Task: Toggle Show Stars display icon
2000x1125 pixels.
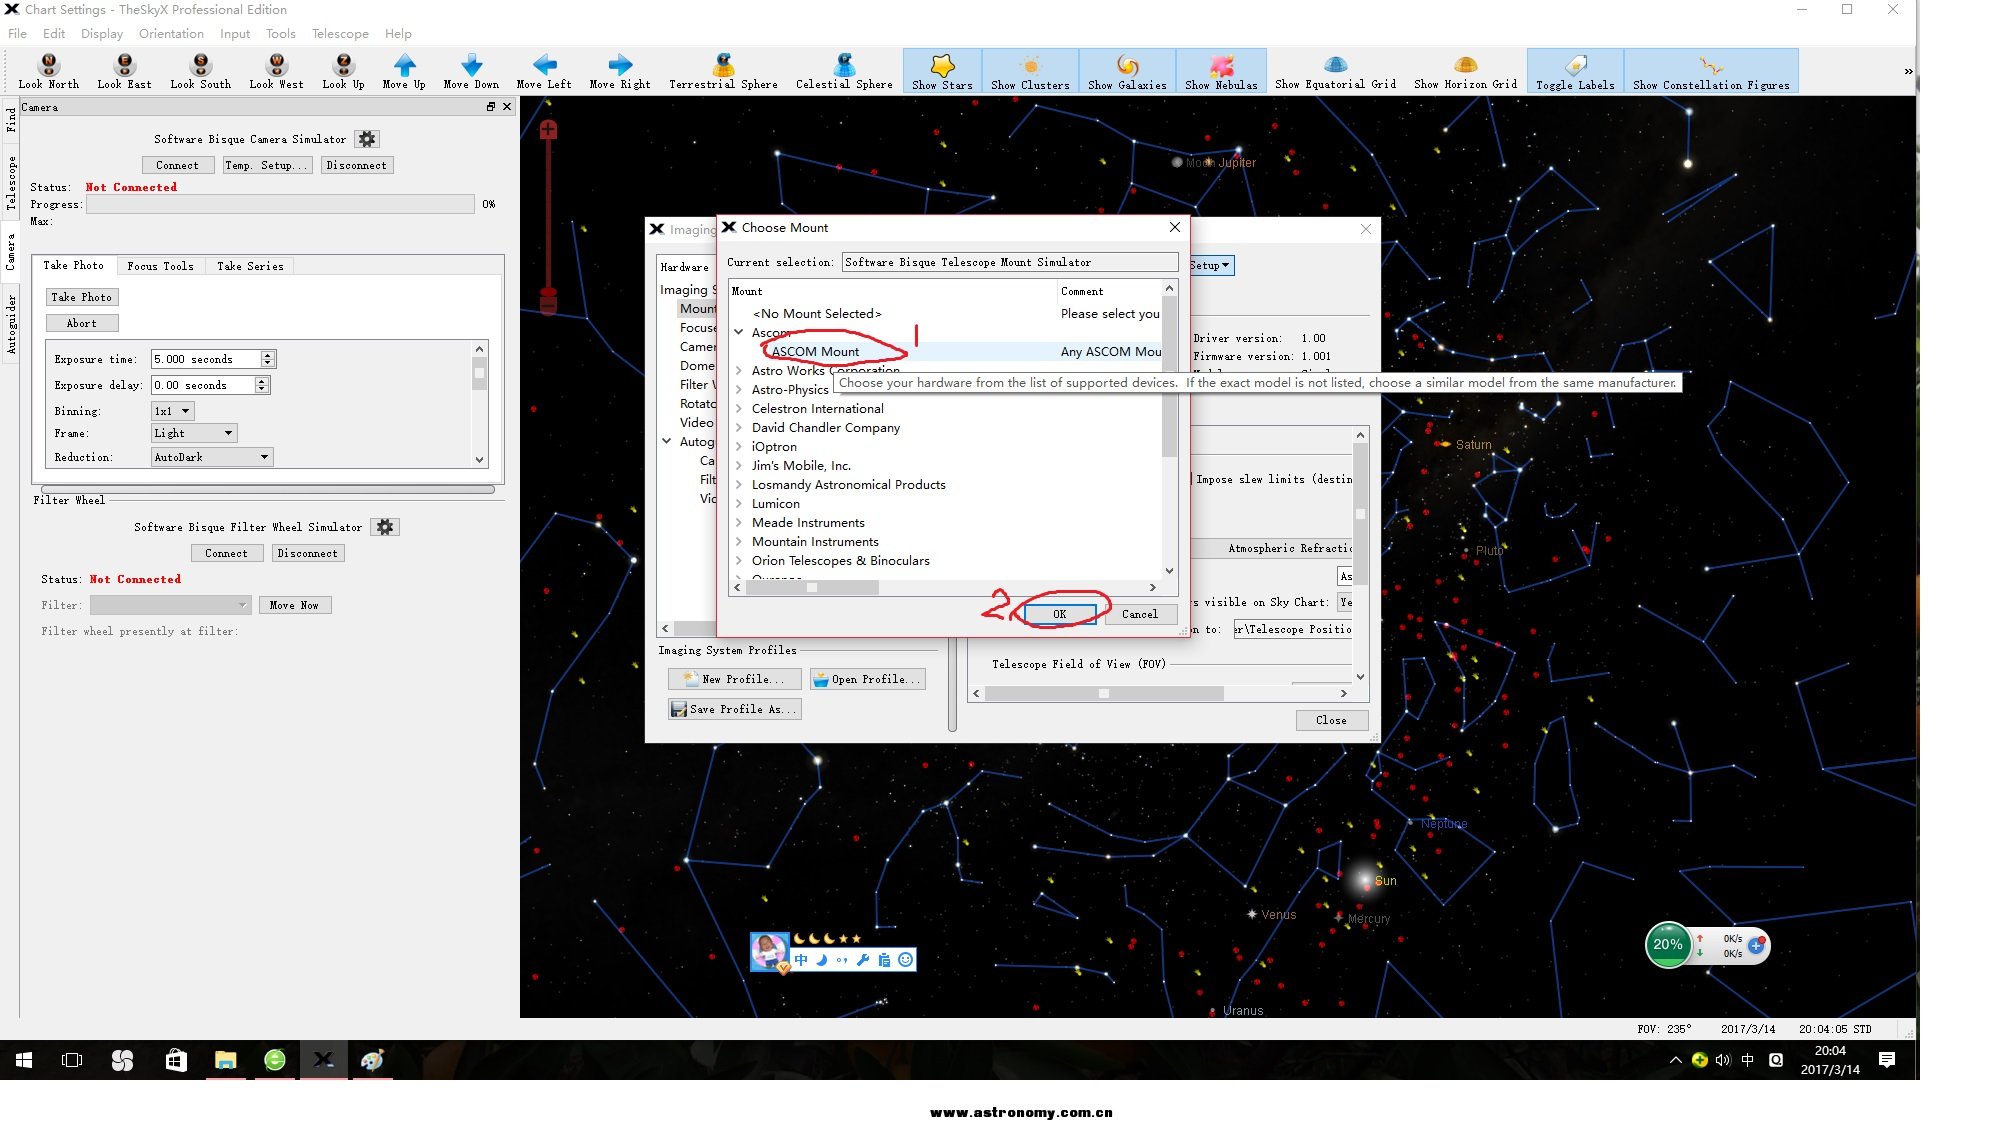Action: 940,71
